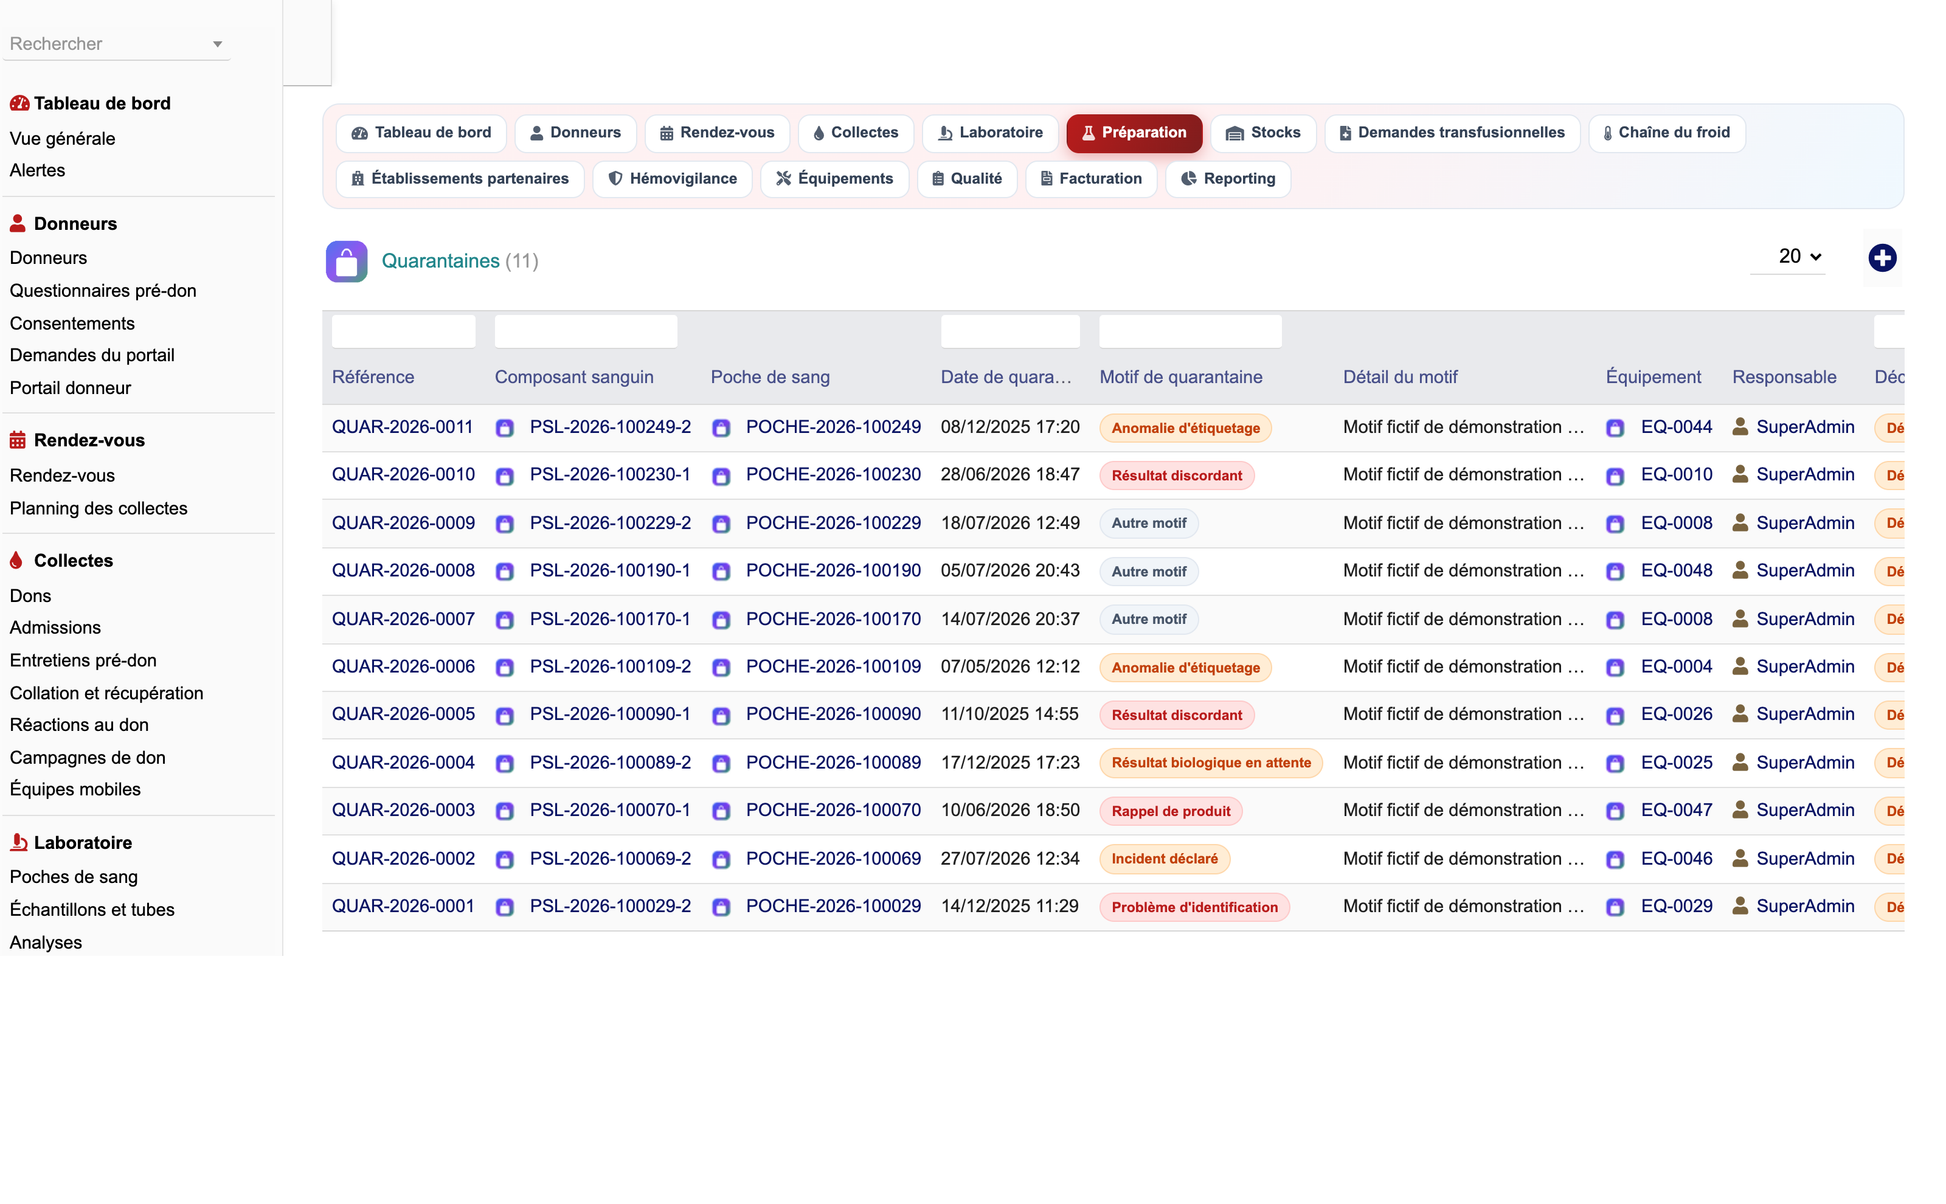Viewport: 1946px width, 1204px height.
Task: Click the Date de quarantaine filter input
Action: pyautogui.click(x=1010, y=331)
